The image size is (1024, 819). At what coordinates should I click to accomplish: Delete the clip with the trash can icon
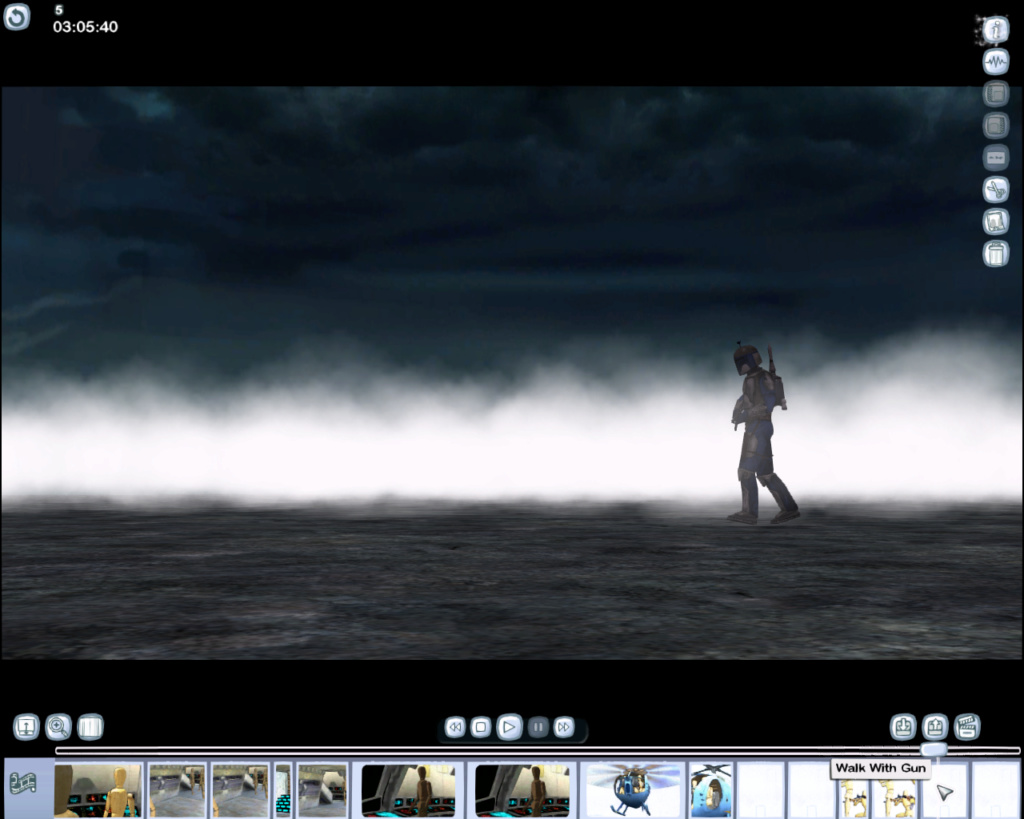coord(996,253)
